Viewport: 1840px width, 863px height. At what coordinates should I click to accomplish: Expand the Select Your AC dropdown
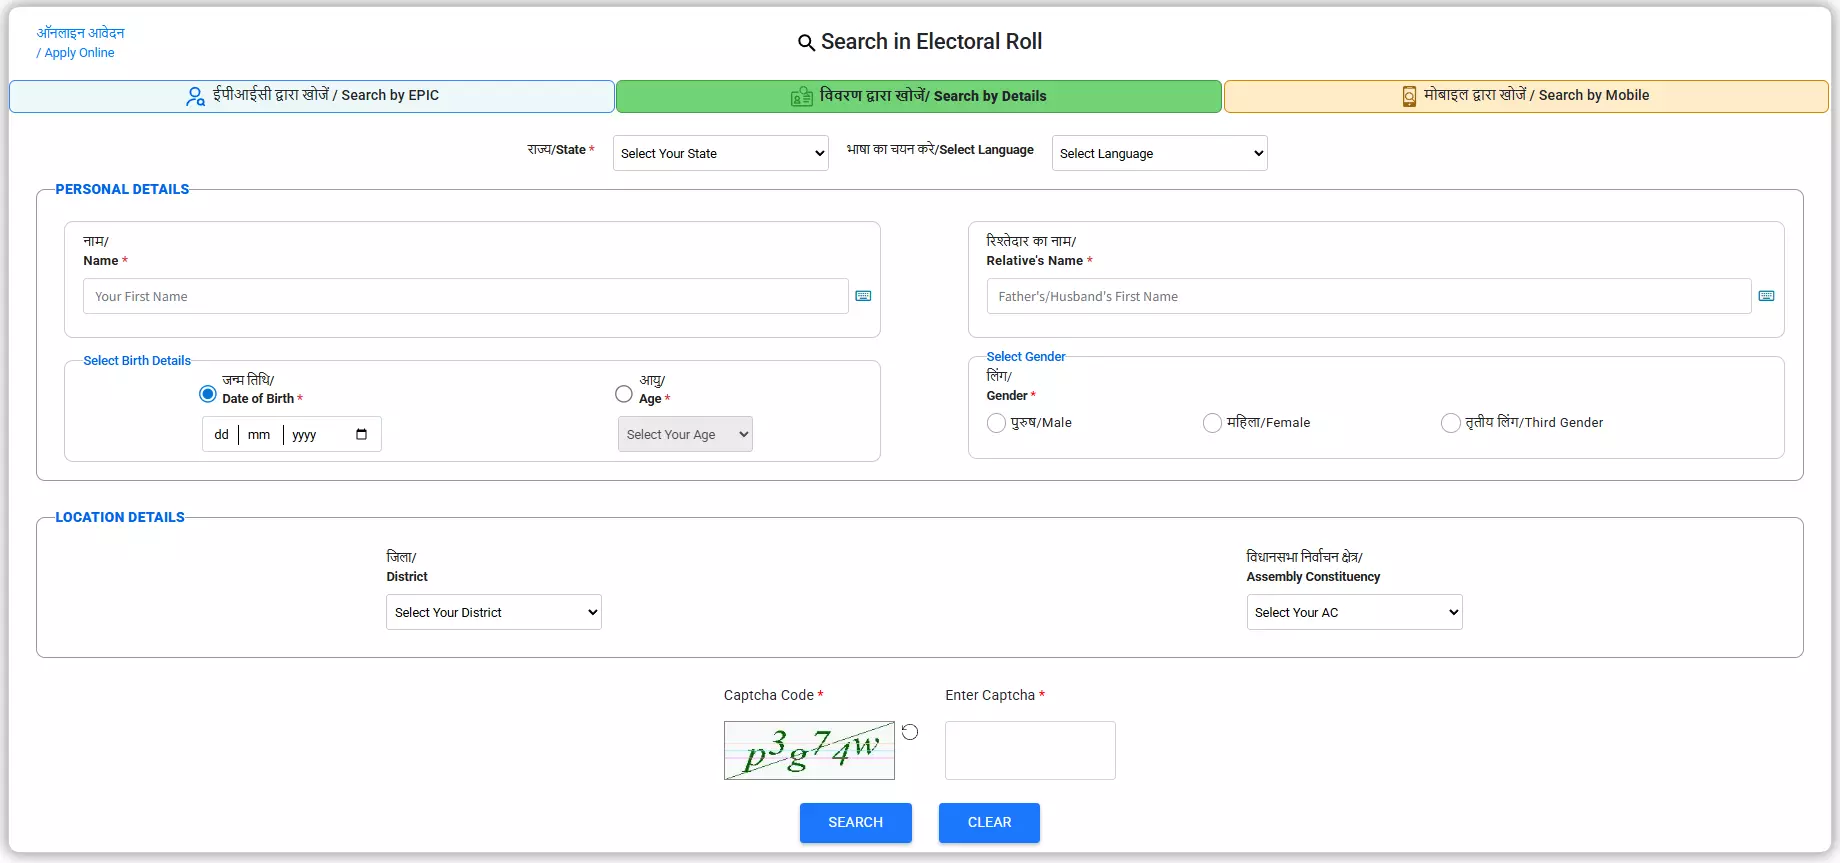point(1354,612)
